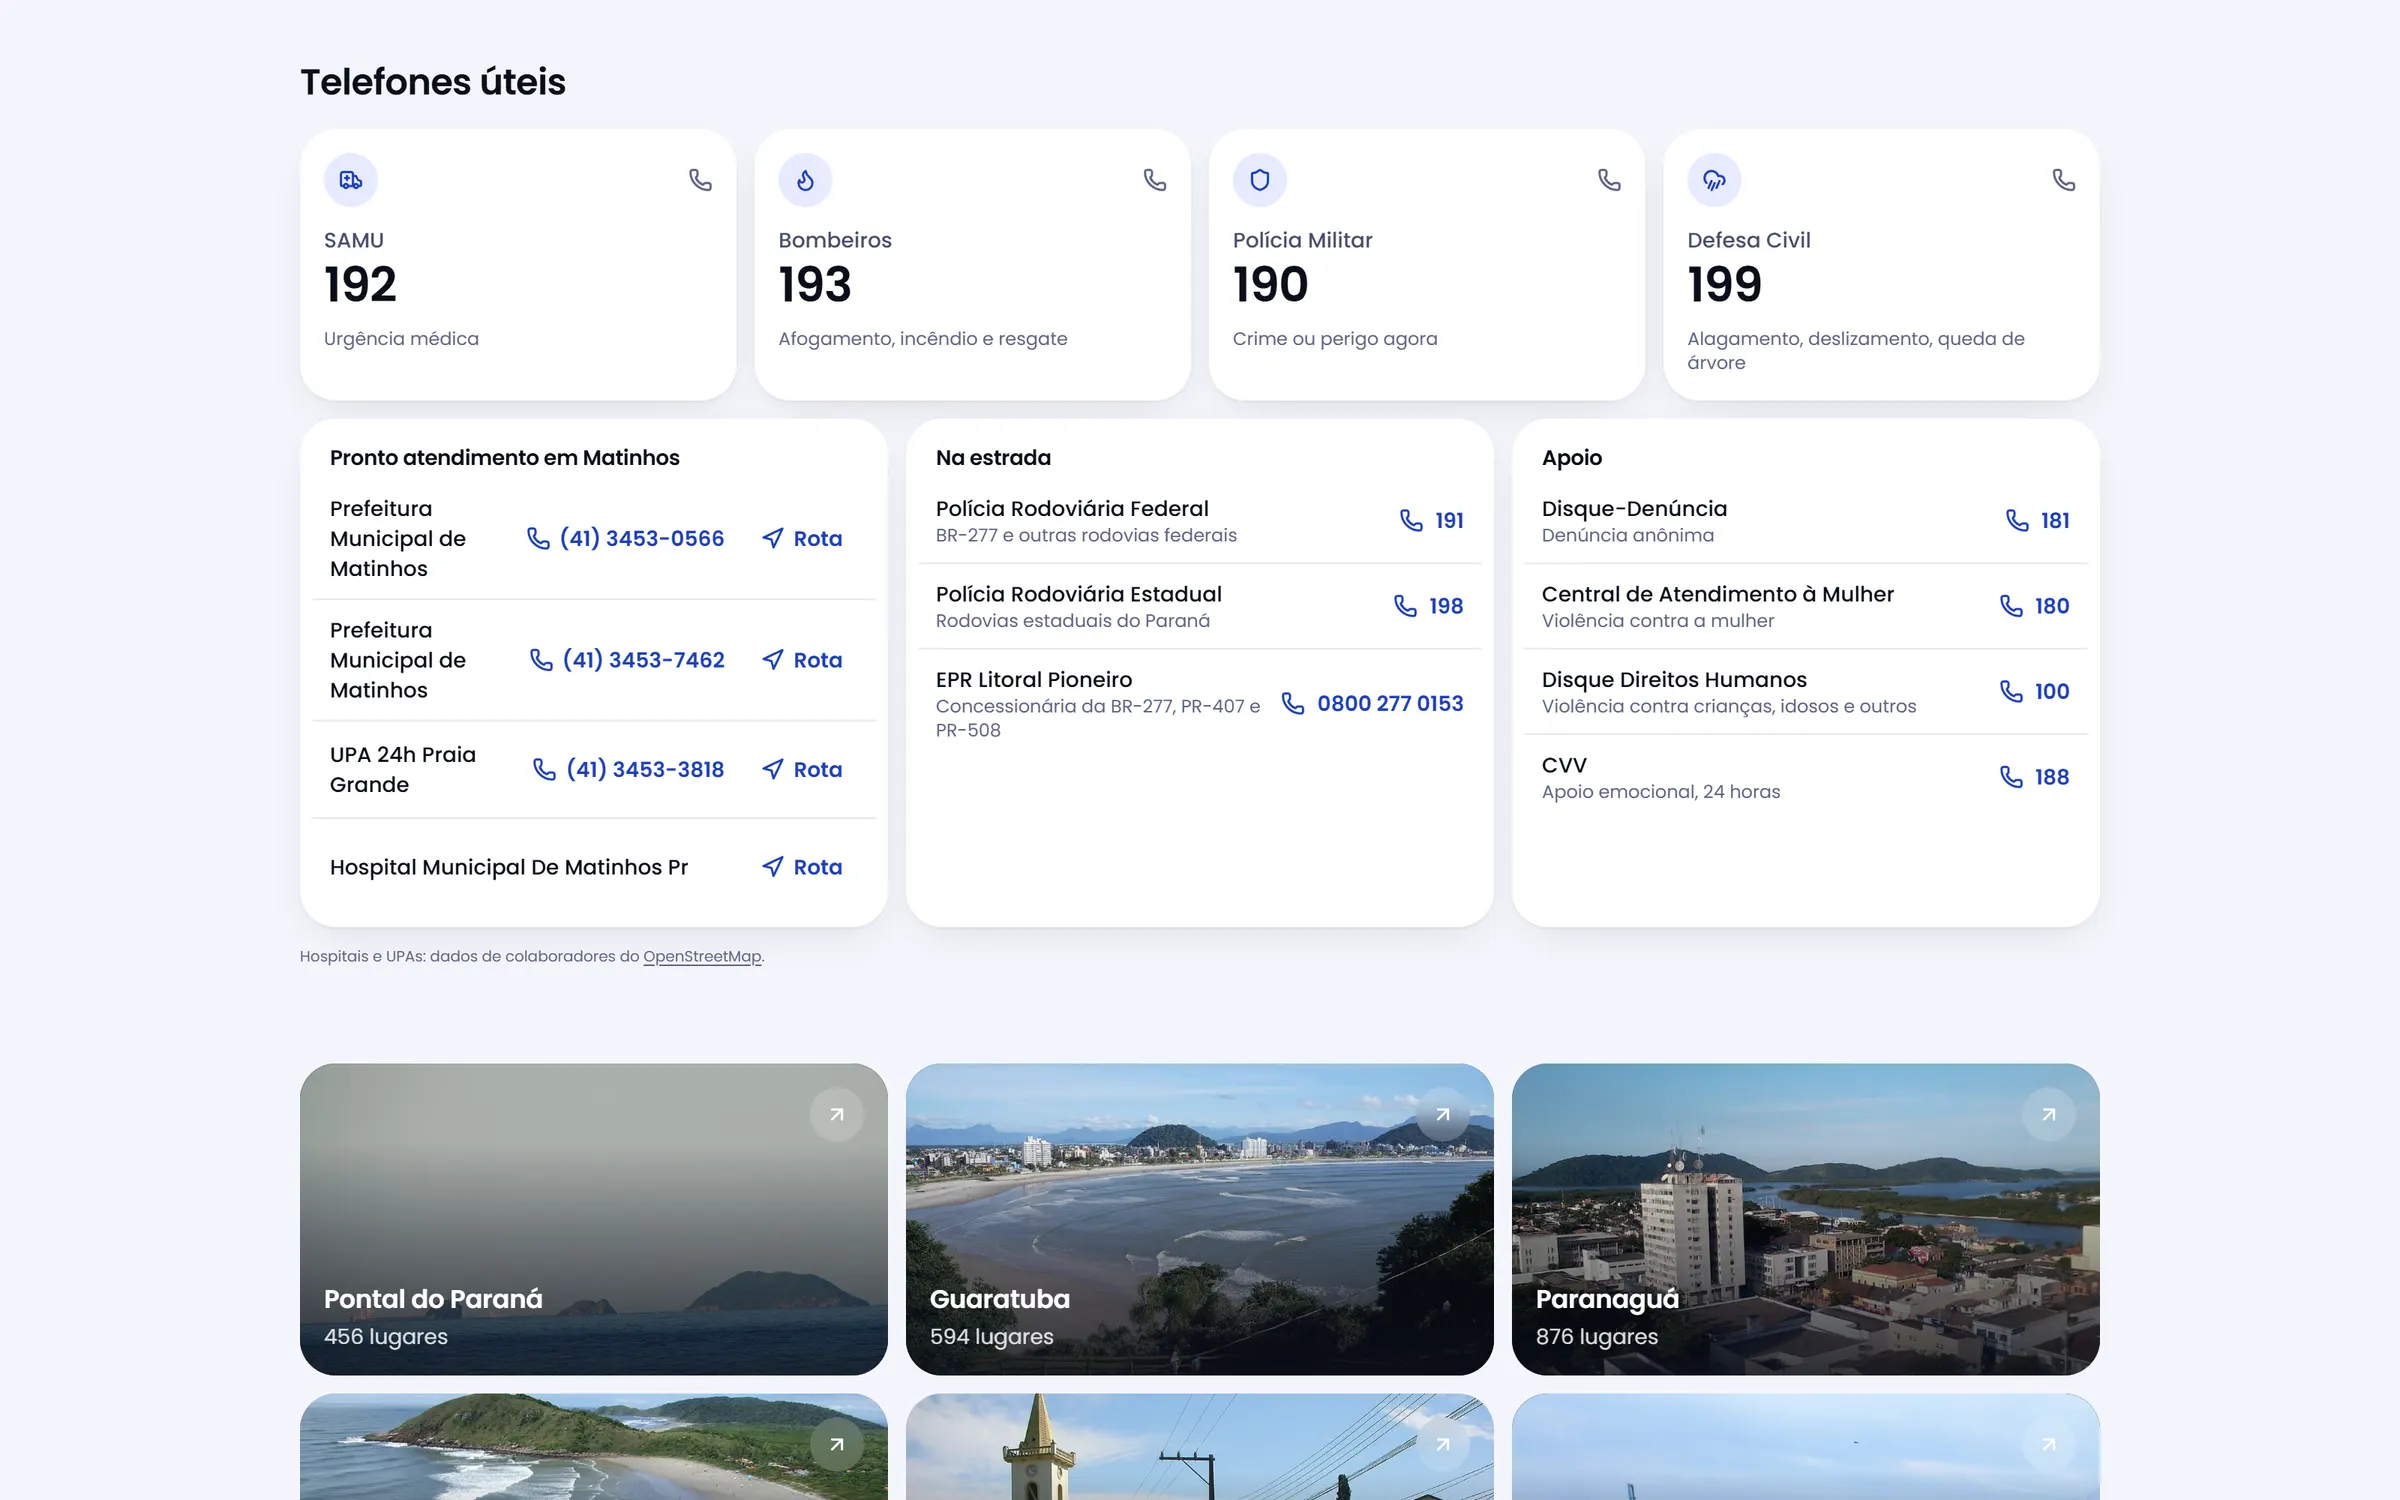Click the flame icon on Bombeiros card

(805, 180)
